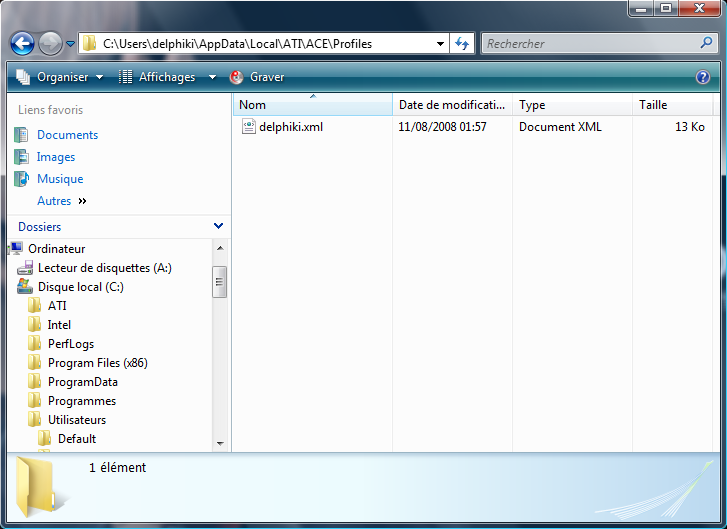Open the Affichages views menu
Screen dimensions: 727x529
(x=167, y=77)
